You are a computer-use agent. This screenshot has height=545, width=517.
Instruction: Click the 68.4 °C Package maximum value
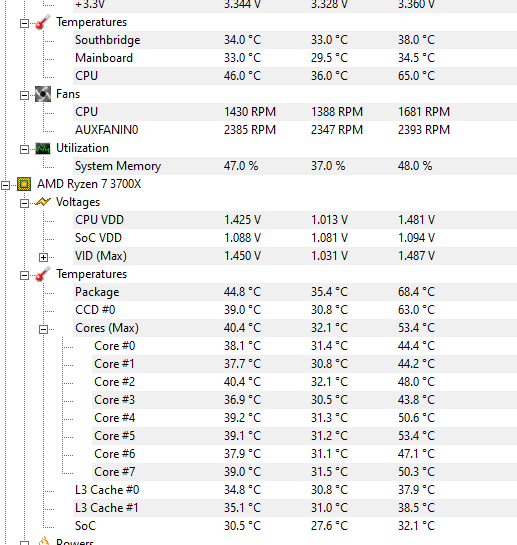(417, 292)
